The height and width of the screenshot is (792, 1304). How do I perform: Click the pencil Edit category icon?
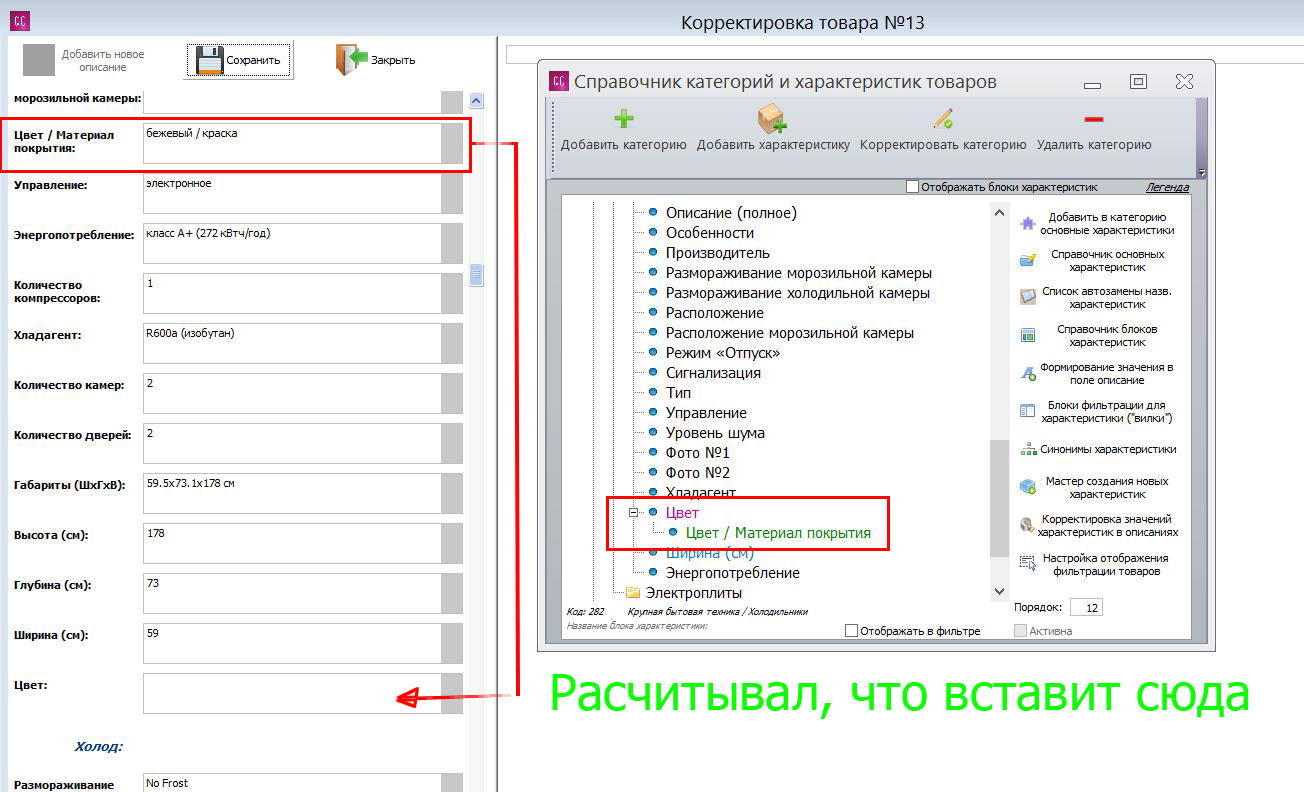pyautogui.click(x=943, y=118)
